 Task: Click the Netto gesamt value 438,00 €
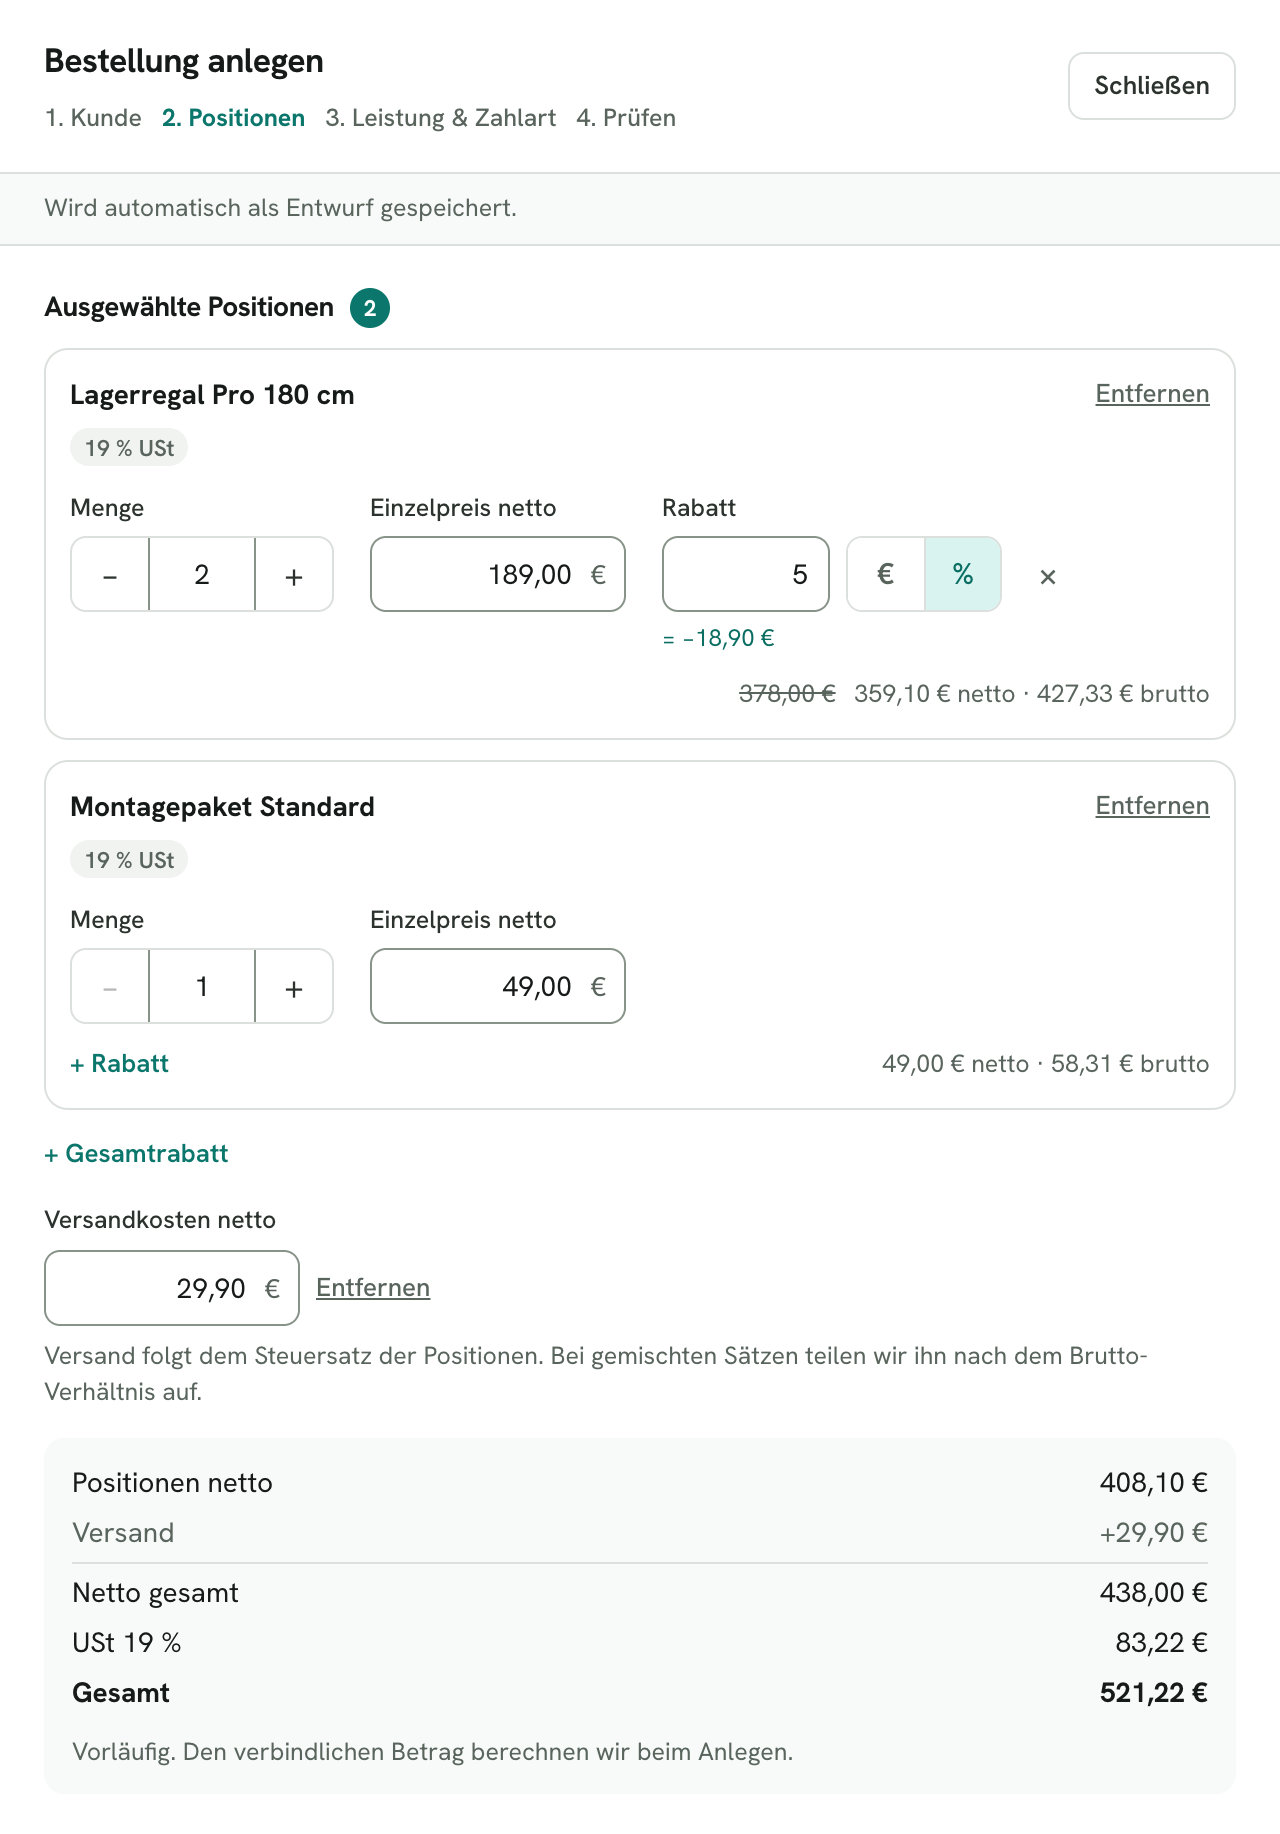1154,1592
